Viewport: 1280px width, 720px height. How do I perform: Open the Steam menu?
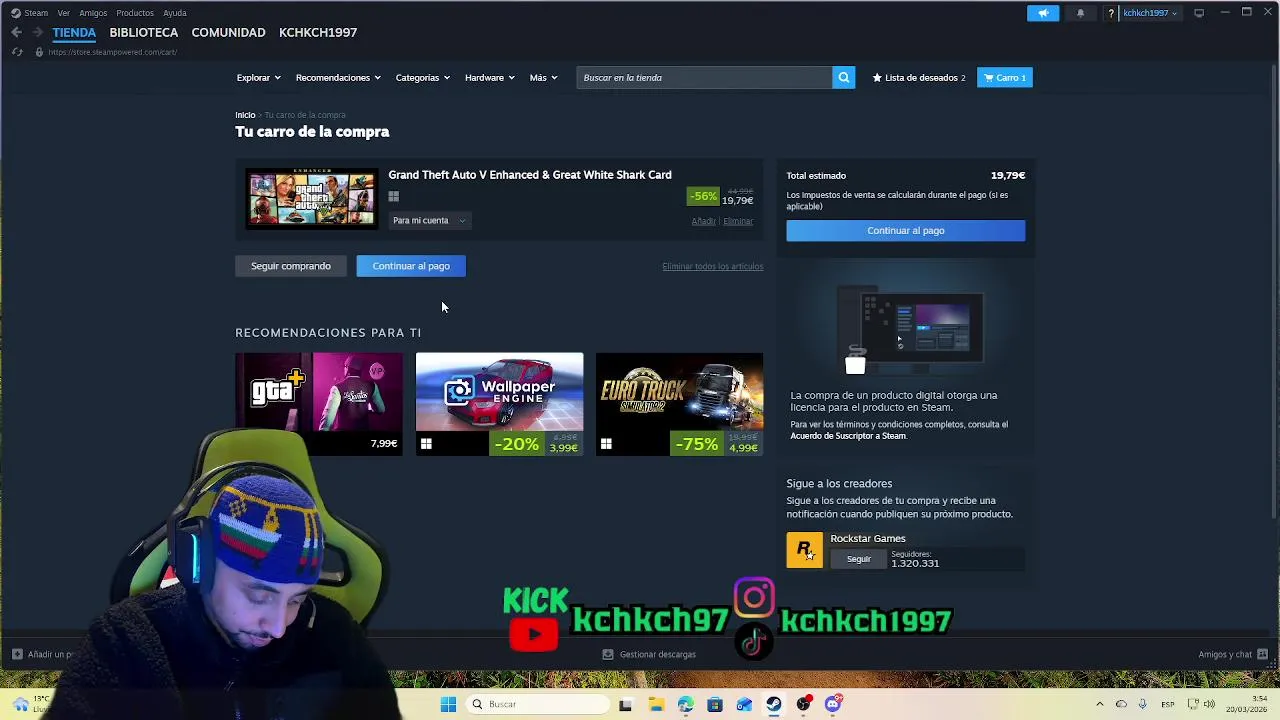36,13
